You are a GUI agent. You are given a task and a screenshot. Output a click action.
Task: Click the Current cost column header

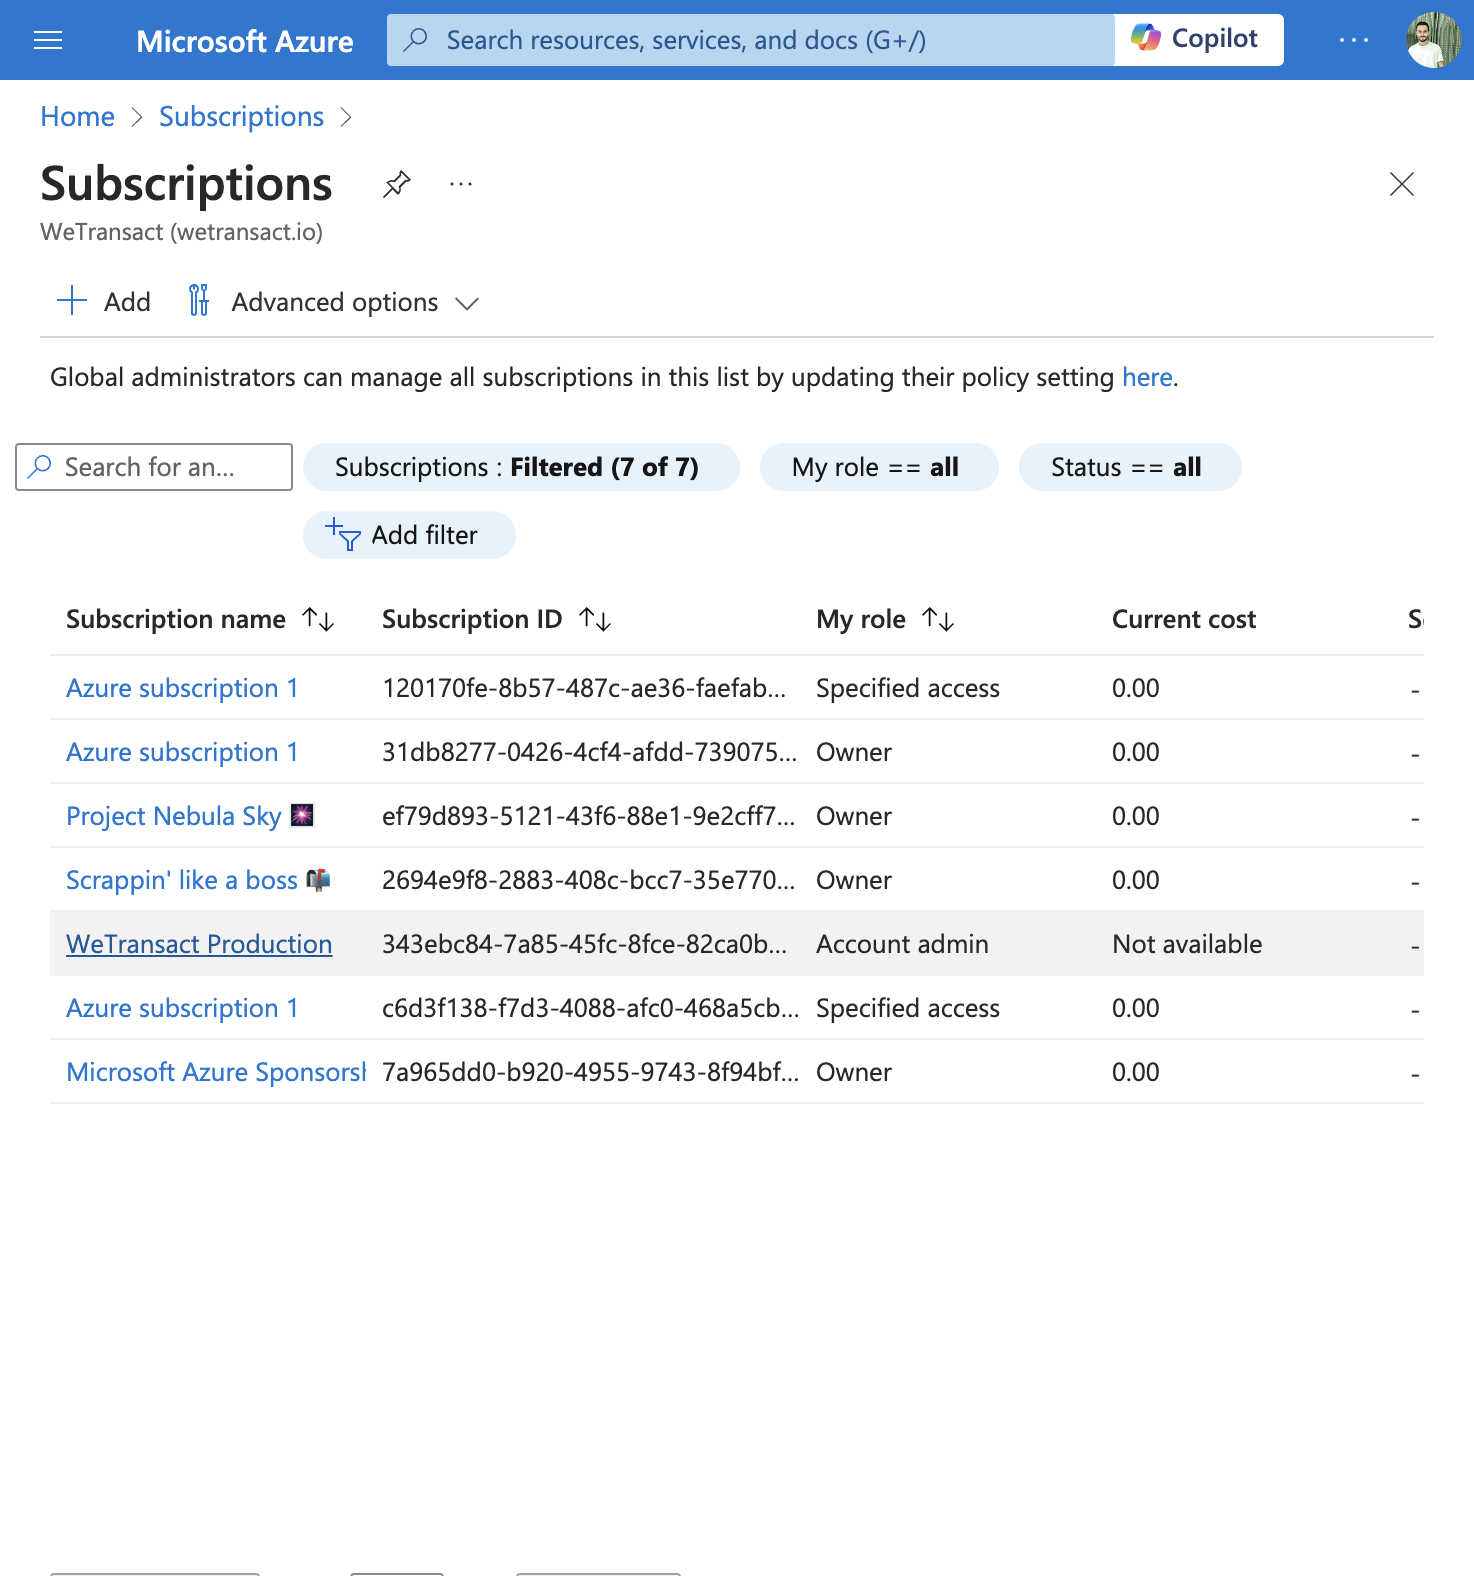(1184, 619)
